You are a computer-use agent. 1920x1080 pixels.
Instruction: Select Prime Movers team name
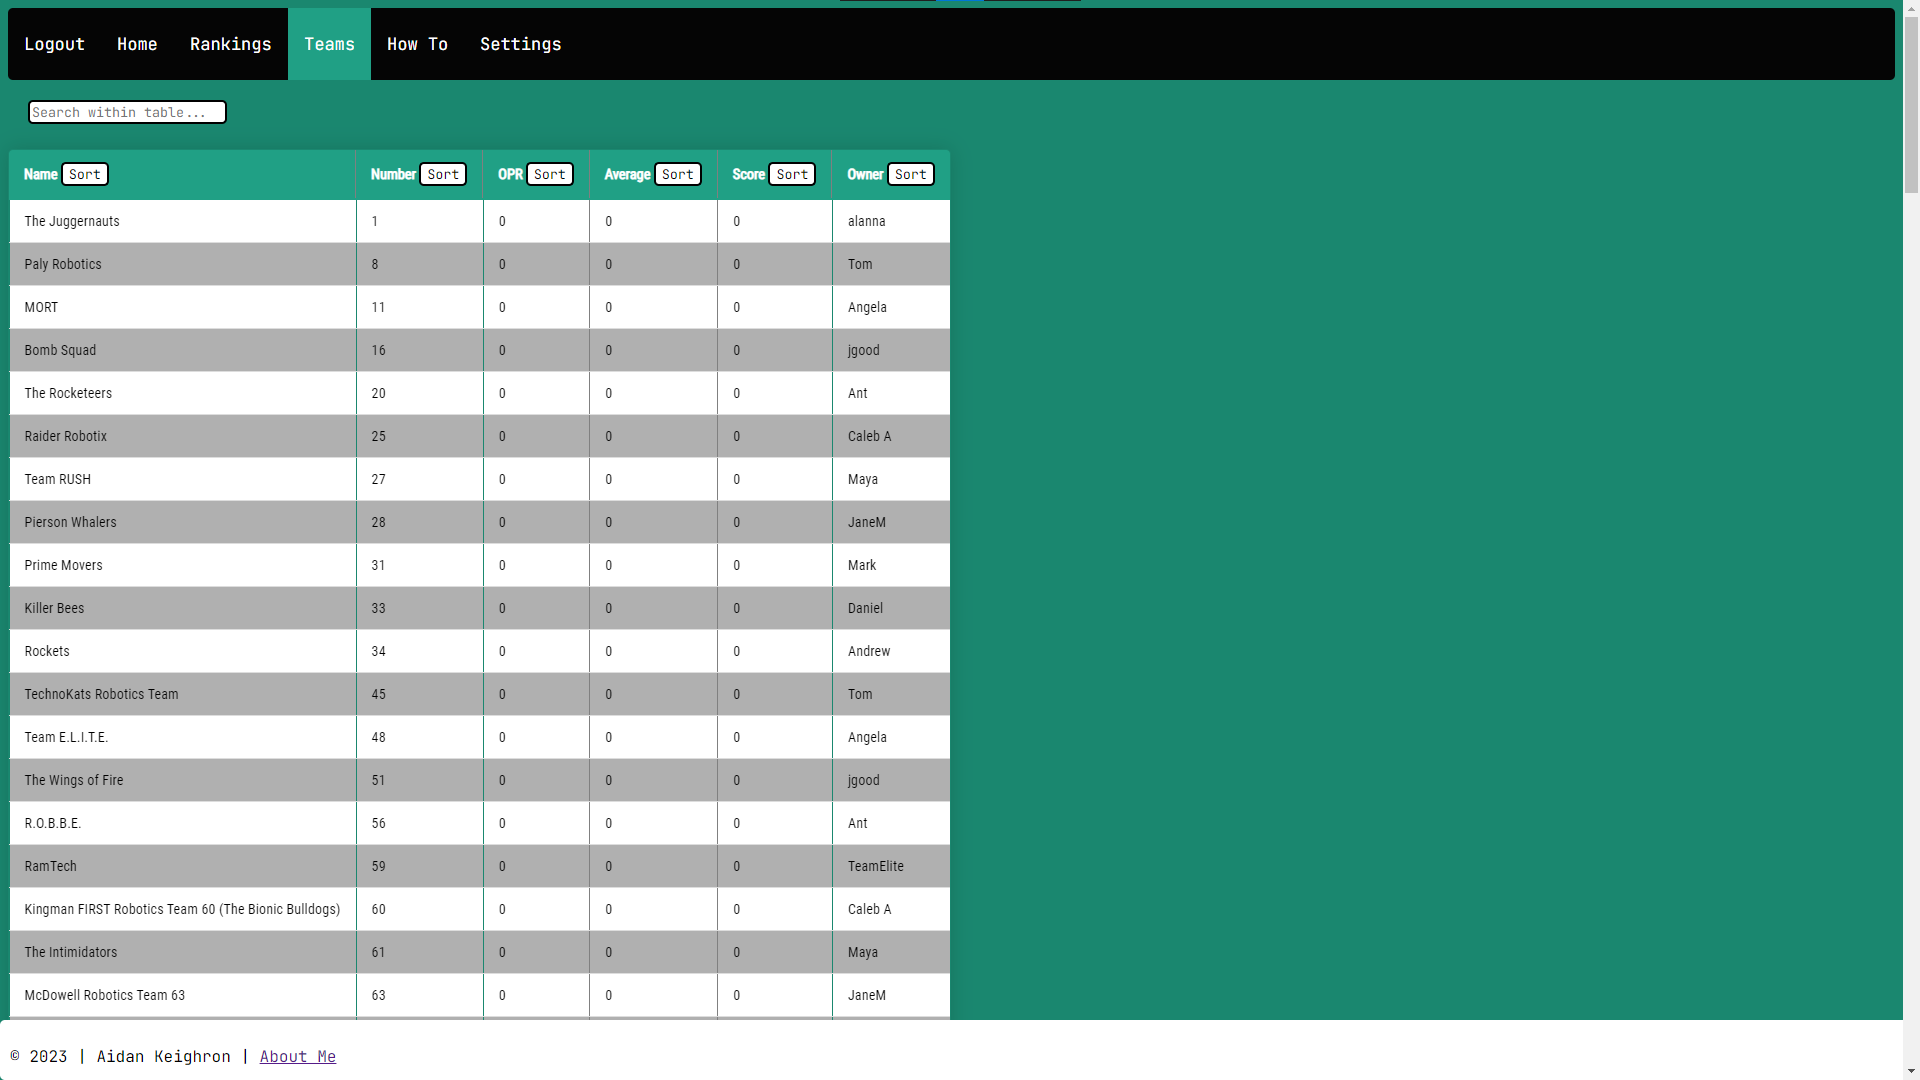pos(63,565)
